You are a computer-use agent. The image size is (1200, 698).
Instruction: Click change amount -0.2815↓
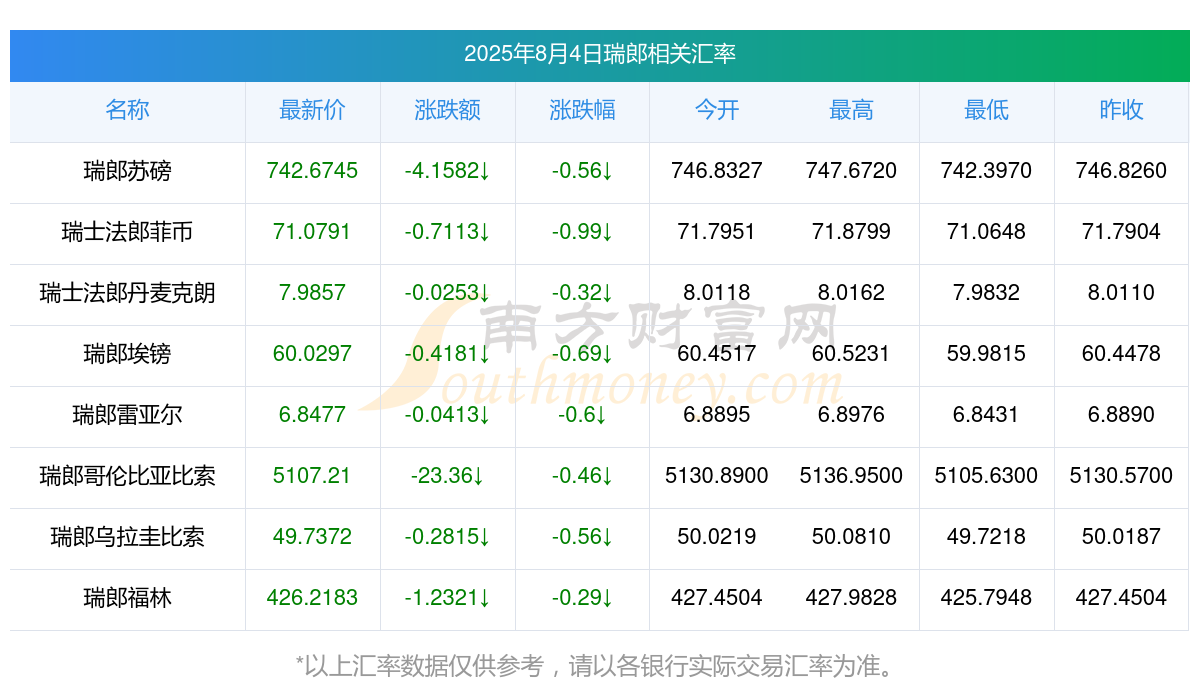[x=447, y=536]
